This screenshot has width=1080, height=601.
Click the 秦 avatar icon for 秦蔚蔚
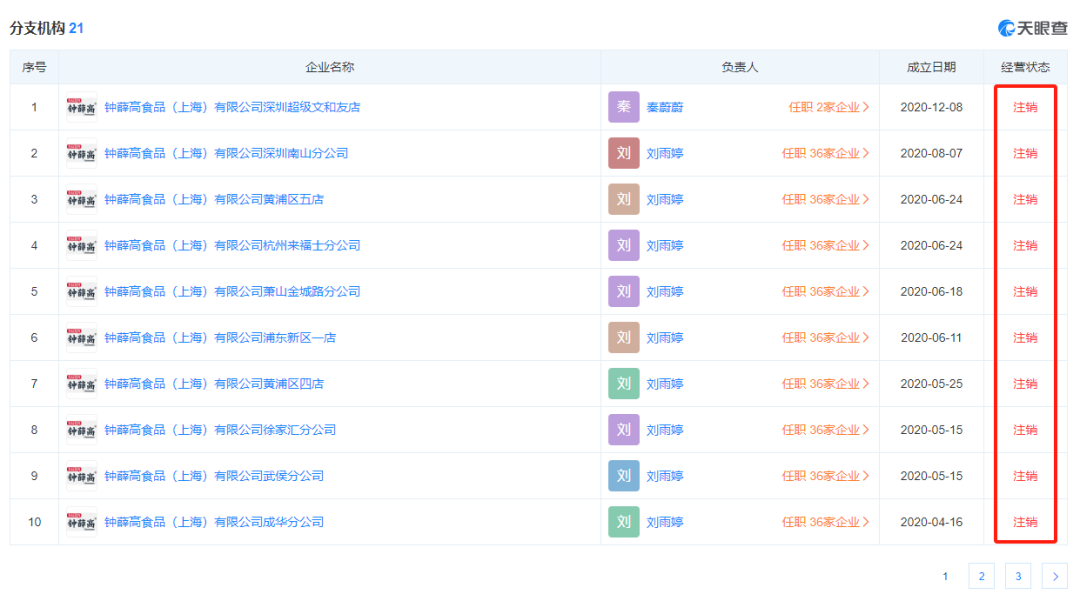(623, 107)
